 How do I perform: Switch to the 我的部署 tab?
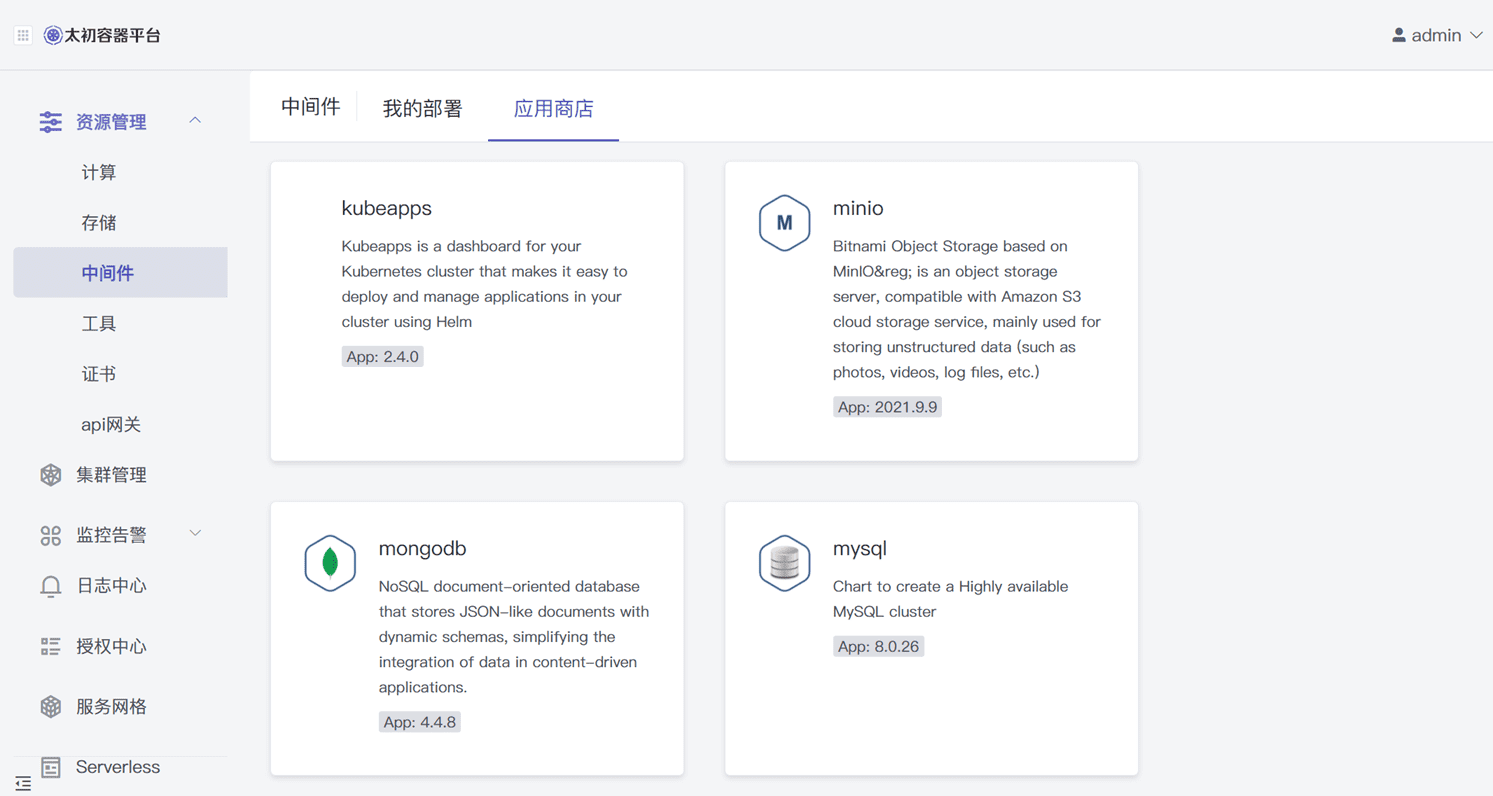pos(422,108)
